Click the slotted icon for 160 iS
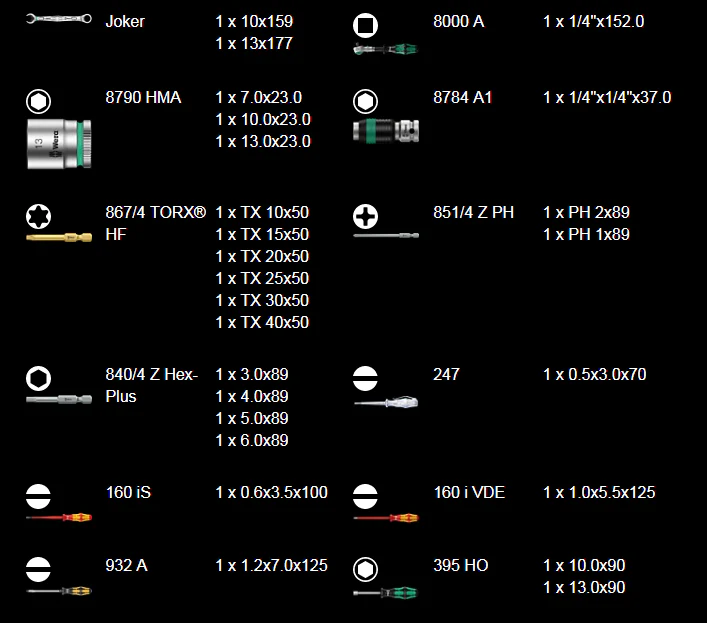 click(x=38, y=496)
